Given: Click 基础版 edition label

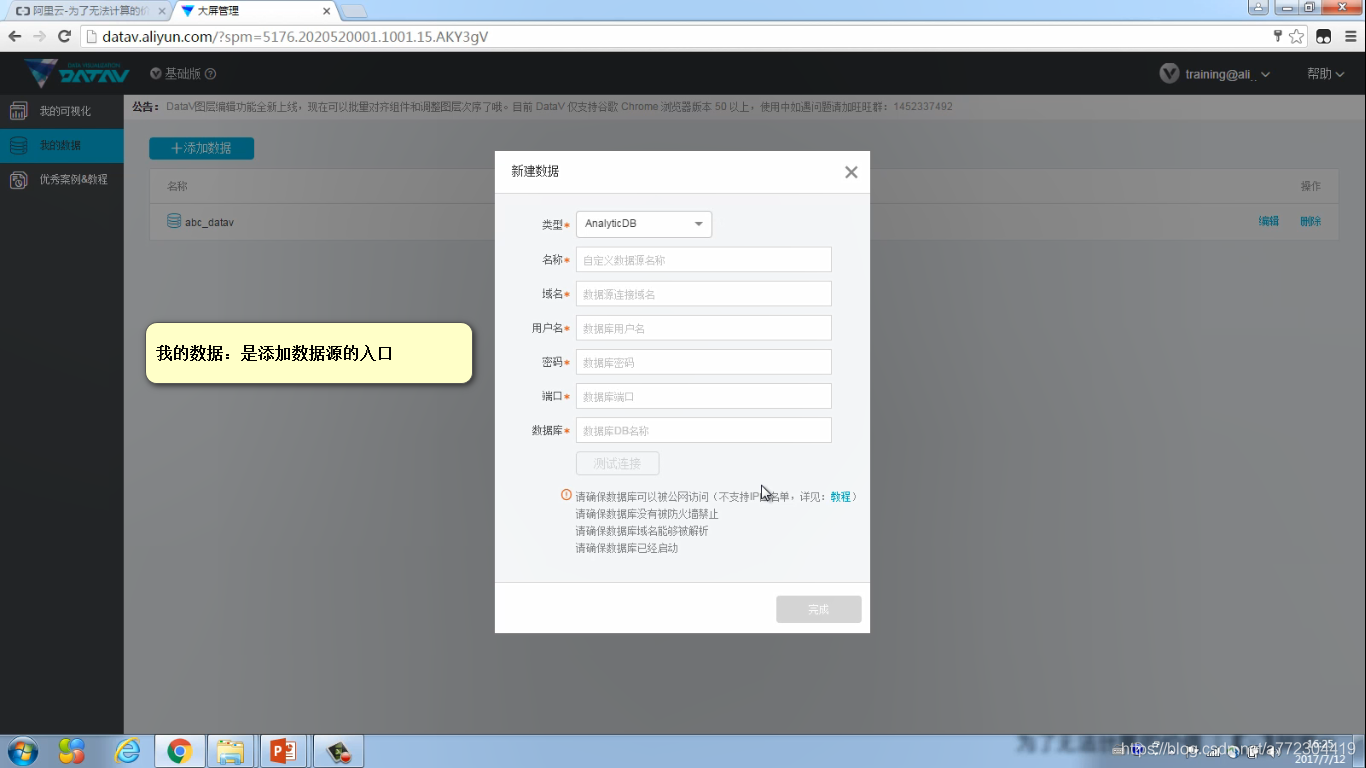Looking at the screenshot, I should tap(183, 74).
